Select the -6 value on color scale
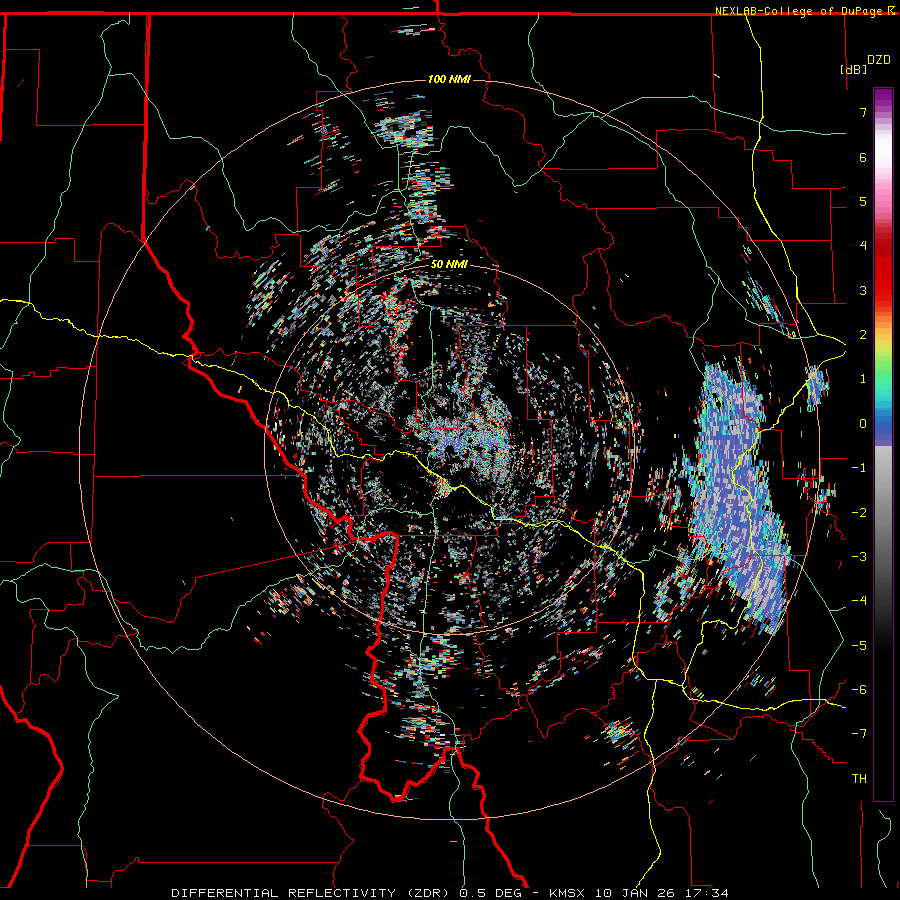 pos(859,689)
